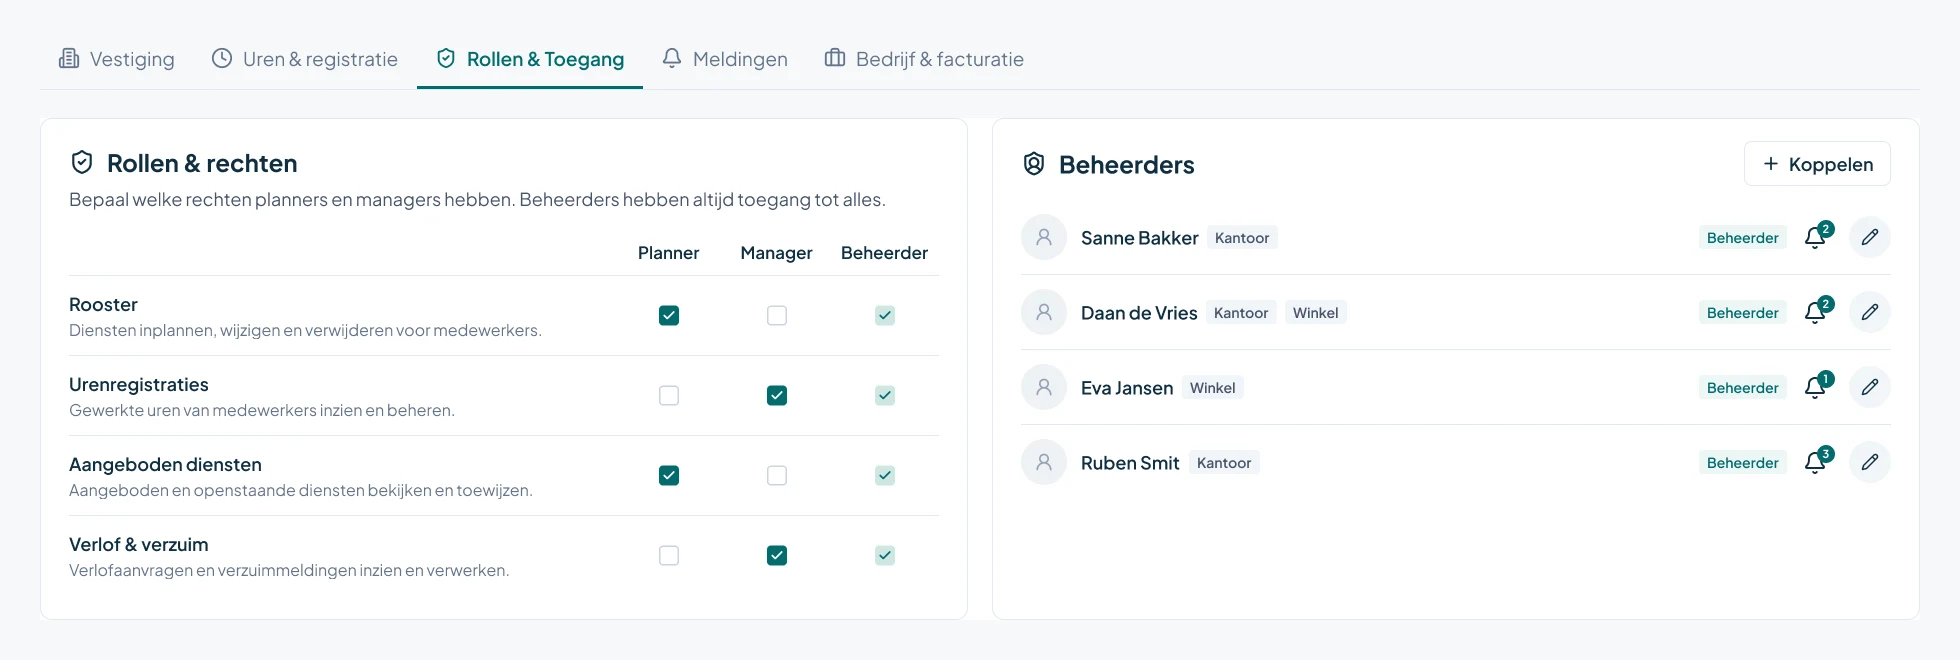The height and width of the screenshot is (660, 1960).
Task: Click Beheerder checkbox for Rooster
Action: pyautogui.click(x=885, y=315)
